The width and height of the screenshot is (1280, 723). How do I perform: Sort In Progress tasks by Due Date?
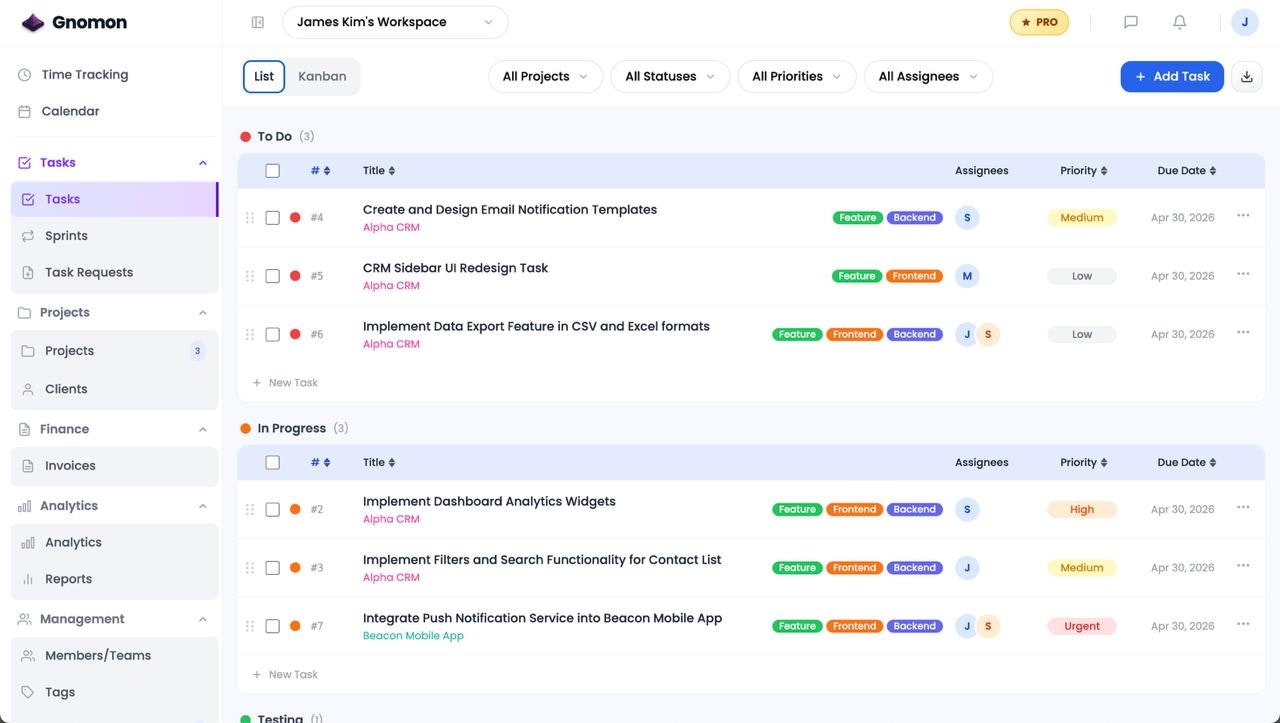[1187, 462]
